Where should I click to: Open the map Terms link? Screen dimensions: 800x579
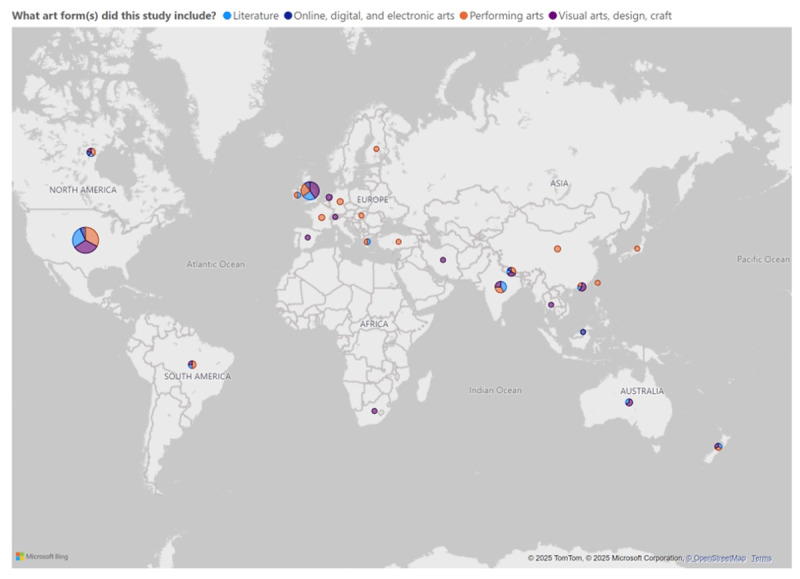(761, 558)
